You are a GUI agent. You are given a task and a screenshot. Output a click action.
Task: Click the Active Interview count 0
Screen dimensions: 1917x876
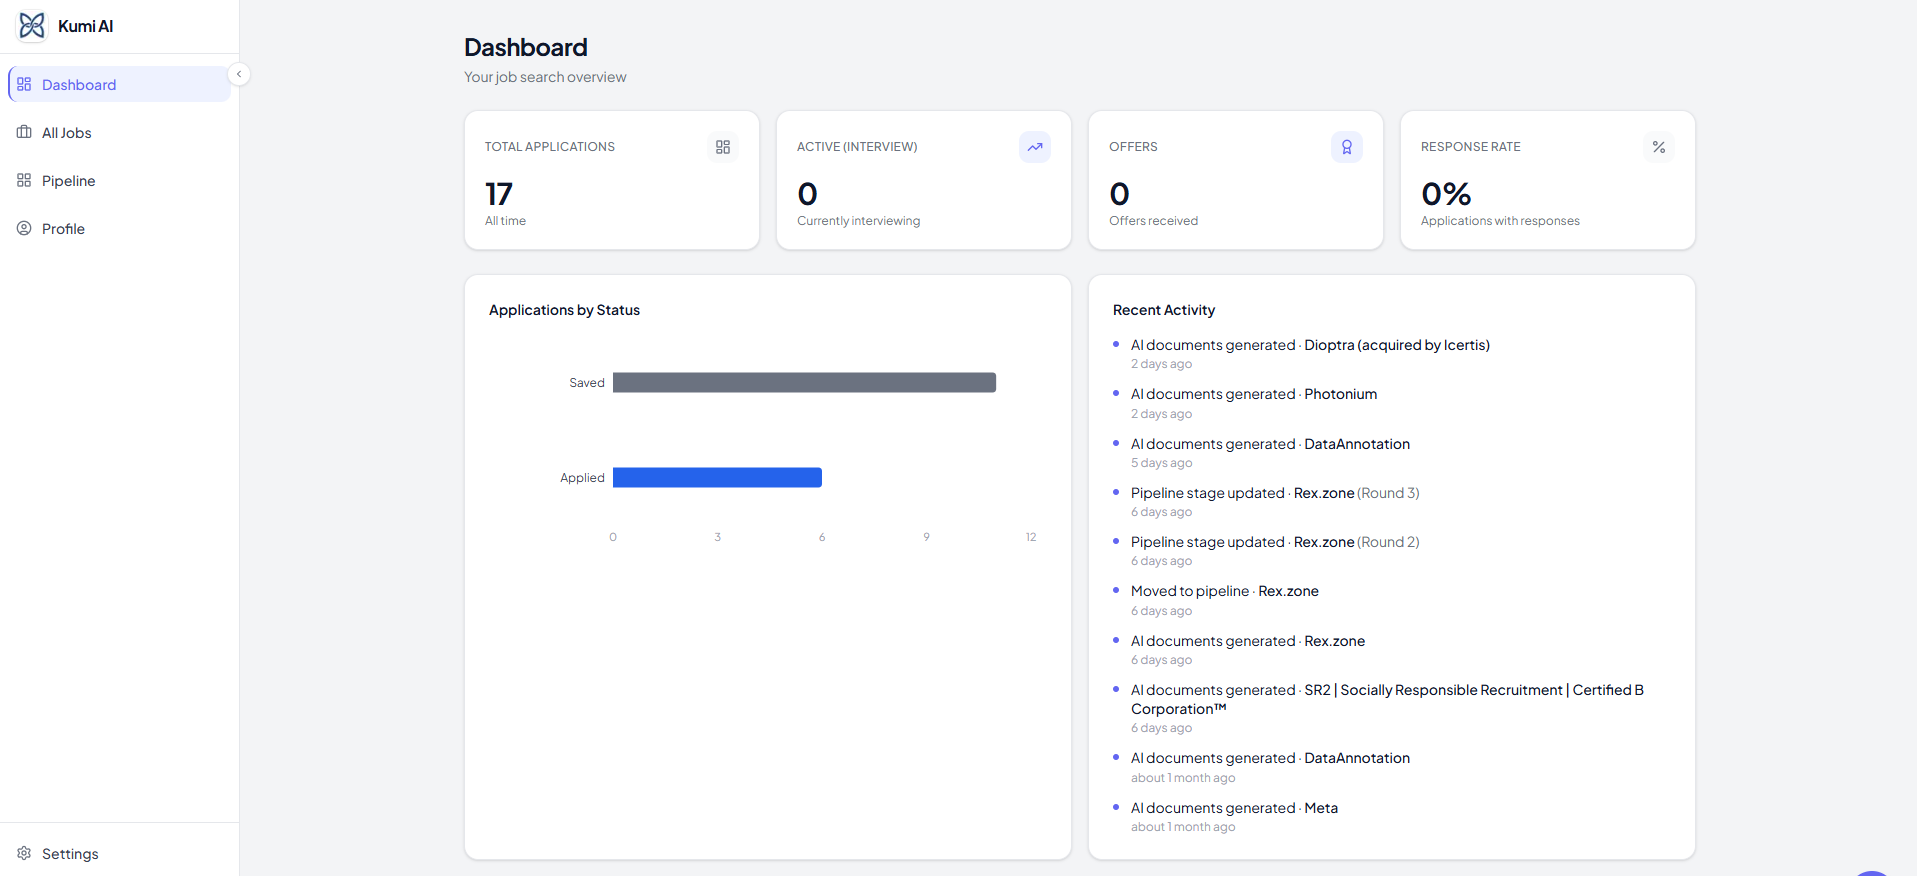tap(808, 193)
